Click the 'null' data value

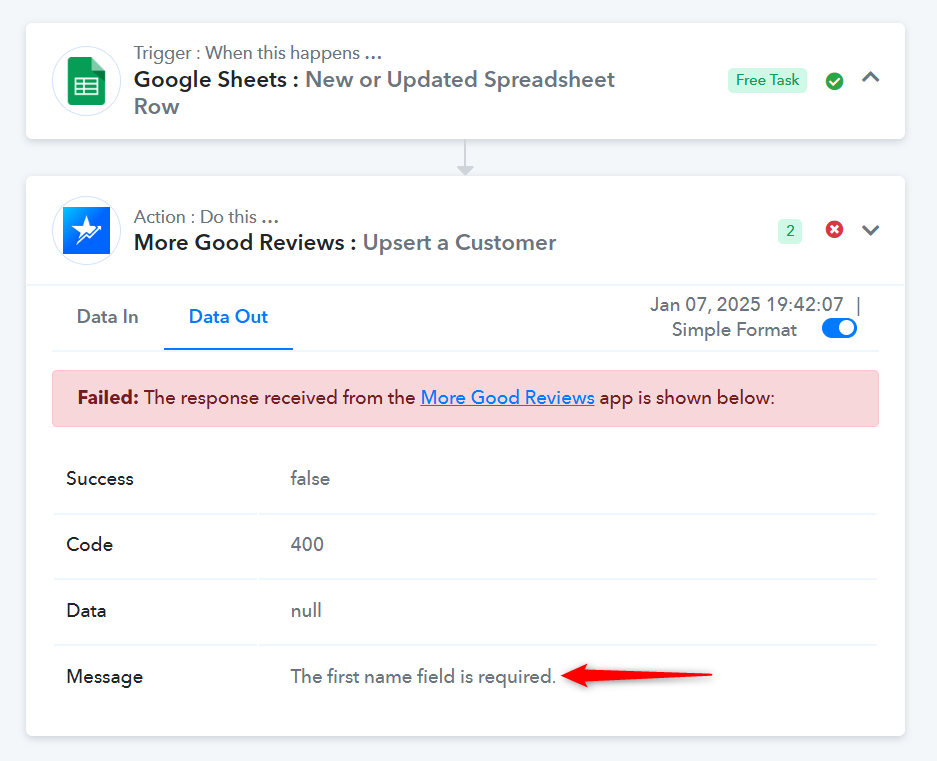pos(306,610)
